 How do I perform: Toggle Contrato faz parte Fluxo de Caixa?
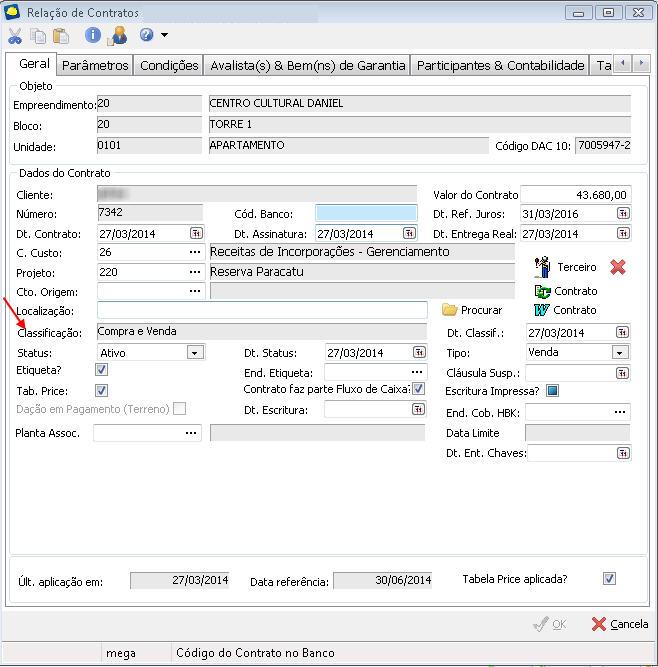coord(419,389)
